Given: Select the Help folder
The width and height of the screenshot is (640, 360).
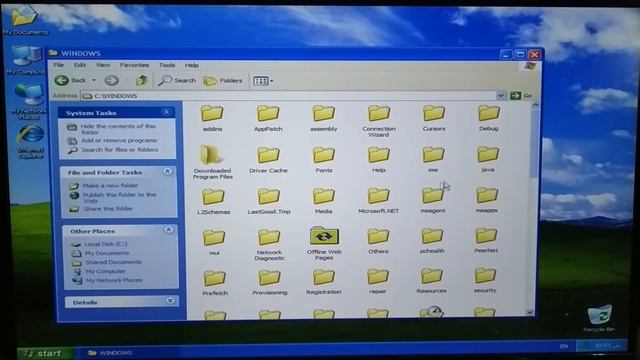Looking at the screenshot, I should (x=378, y=160).
